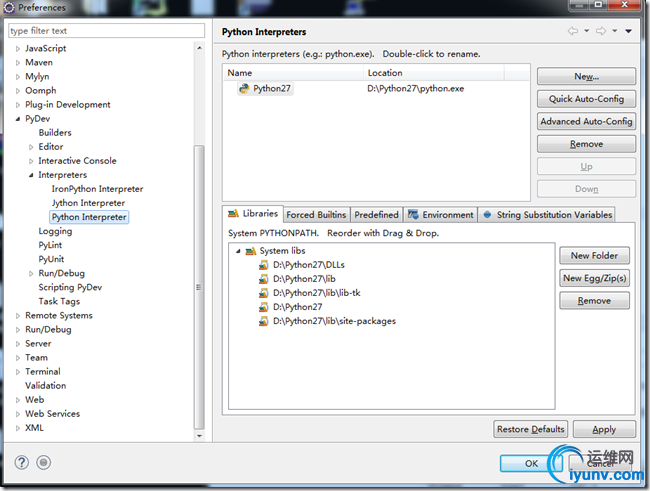Click the Apply button

click(604, 429)
